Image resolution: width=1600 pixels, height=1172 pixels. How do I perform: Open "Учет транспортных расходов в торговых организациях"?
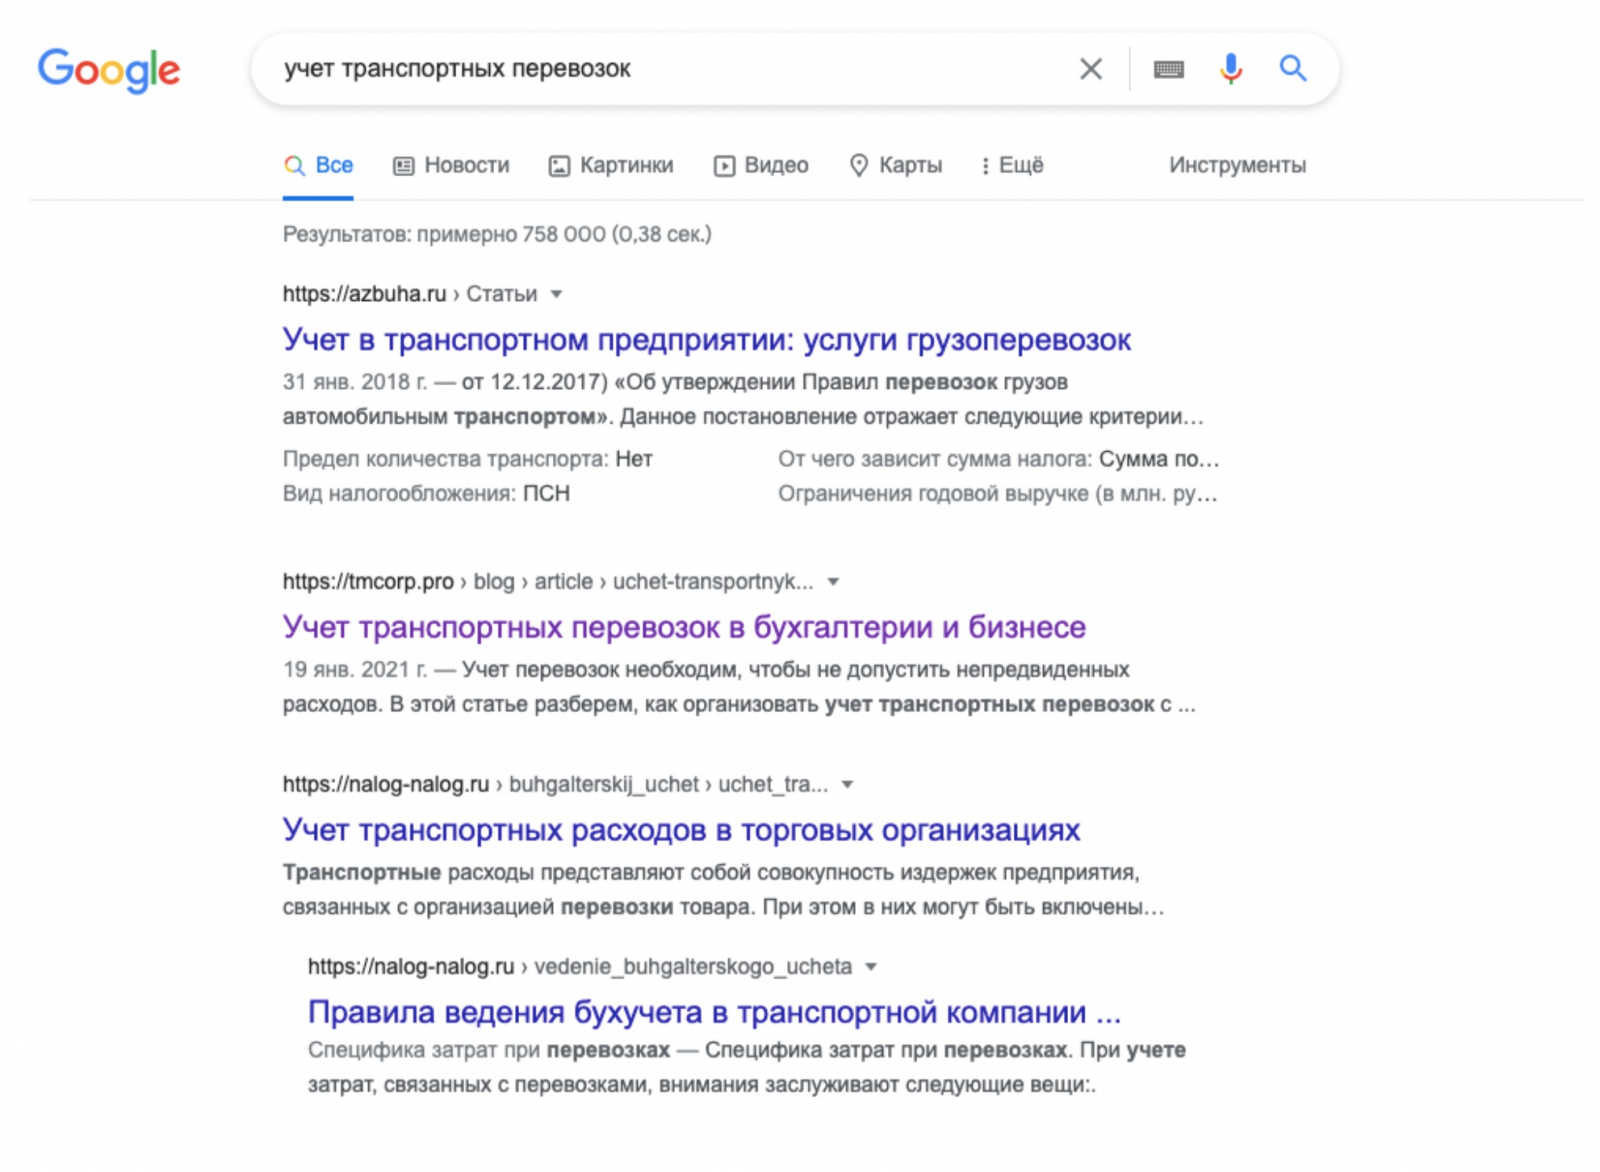click(x=681, y=830)
